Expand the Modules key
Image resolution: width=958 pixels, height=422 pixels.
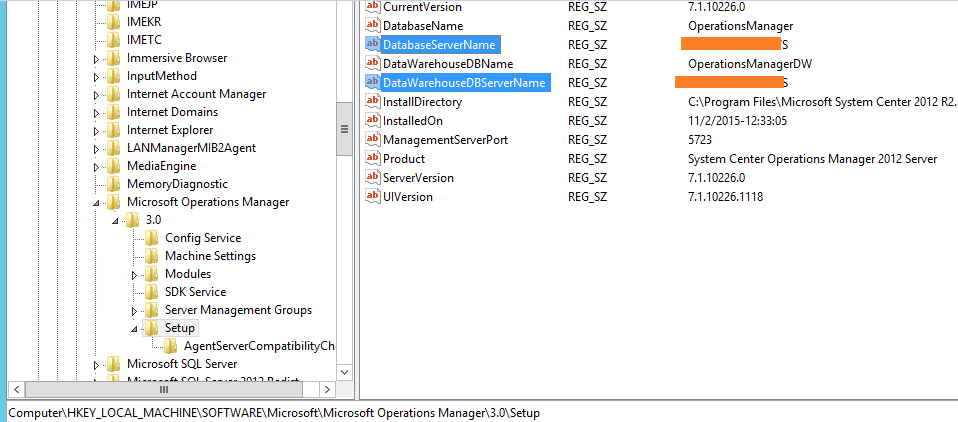[134, 275]
